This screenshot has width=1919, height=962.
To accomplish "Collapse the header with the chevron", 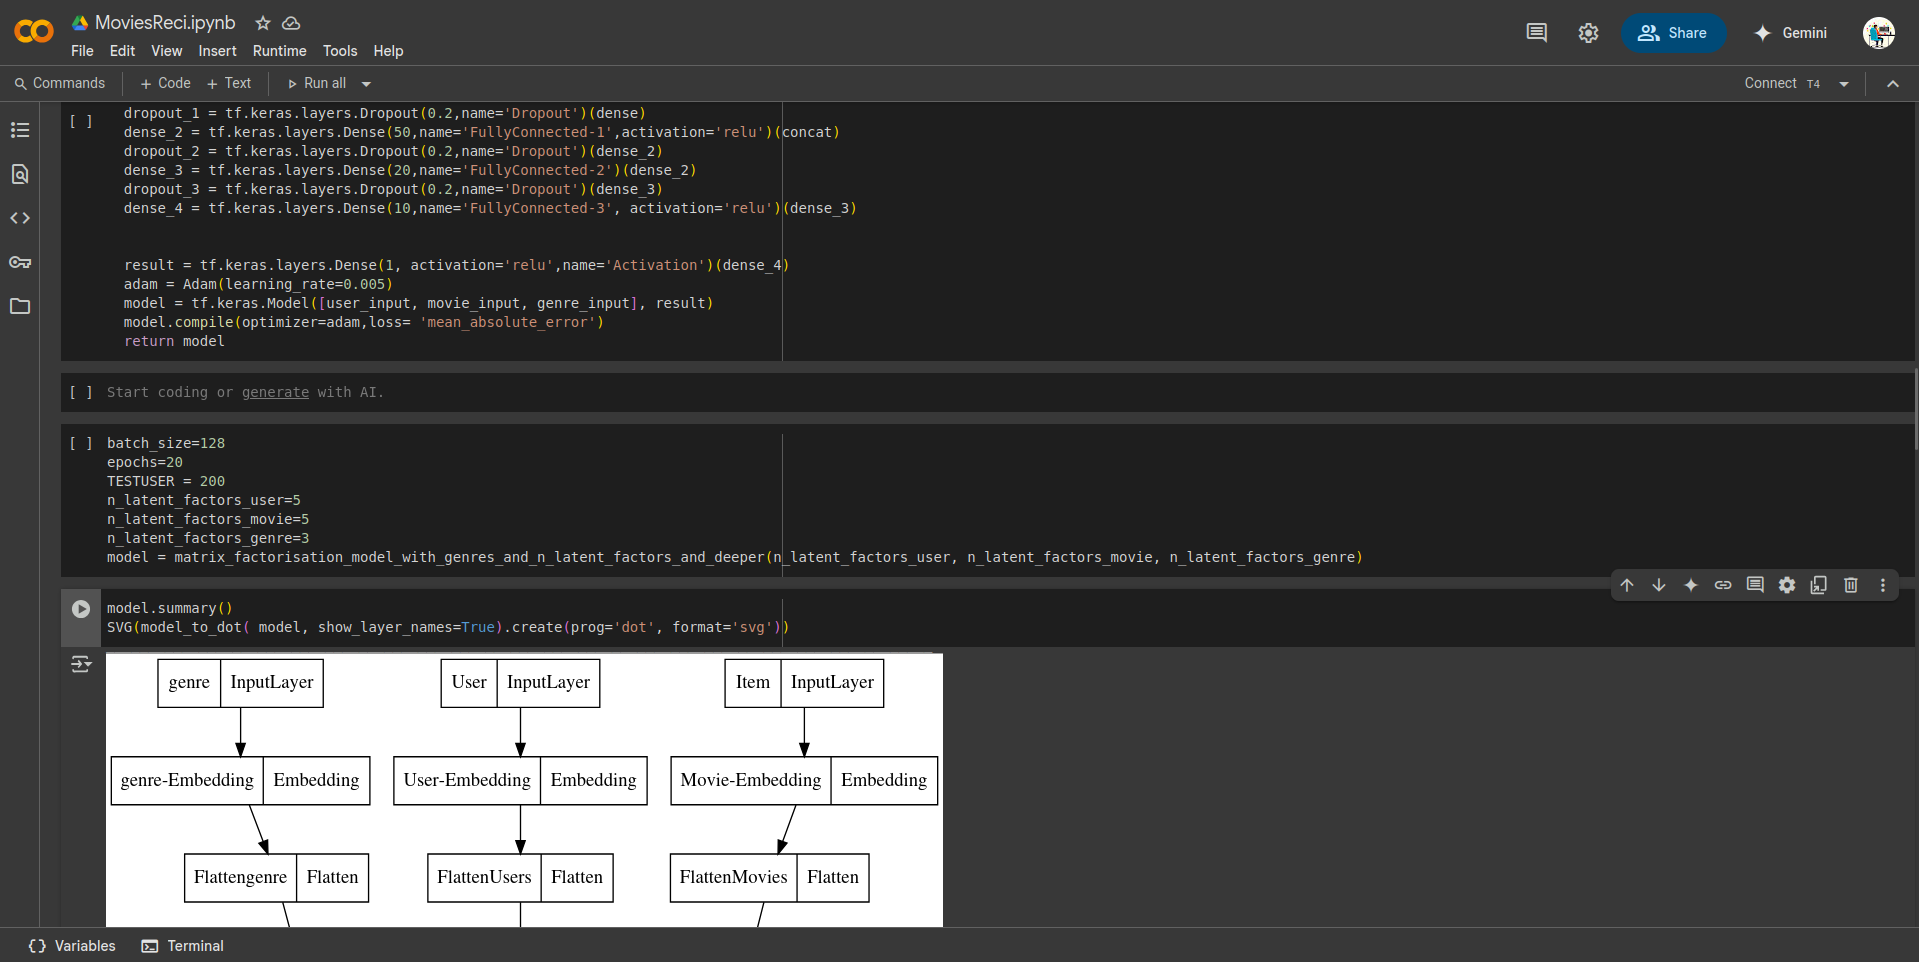I will click(x=1893, y=84).
